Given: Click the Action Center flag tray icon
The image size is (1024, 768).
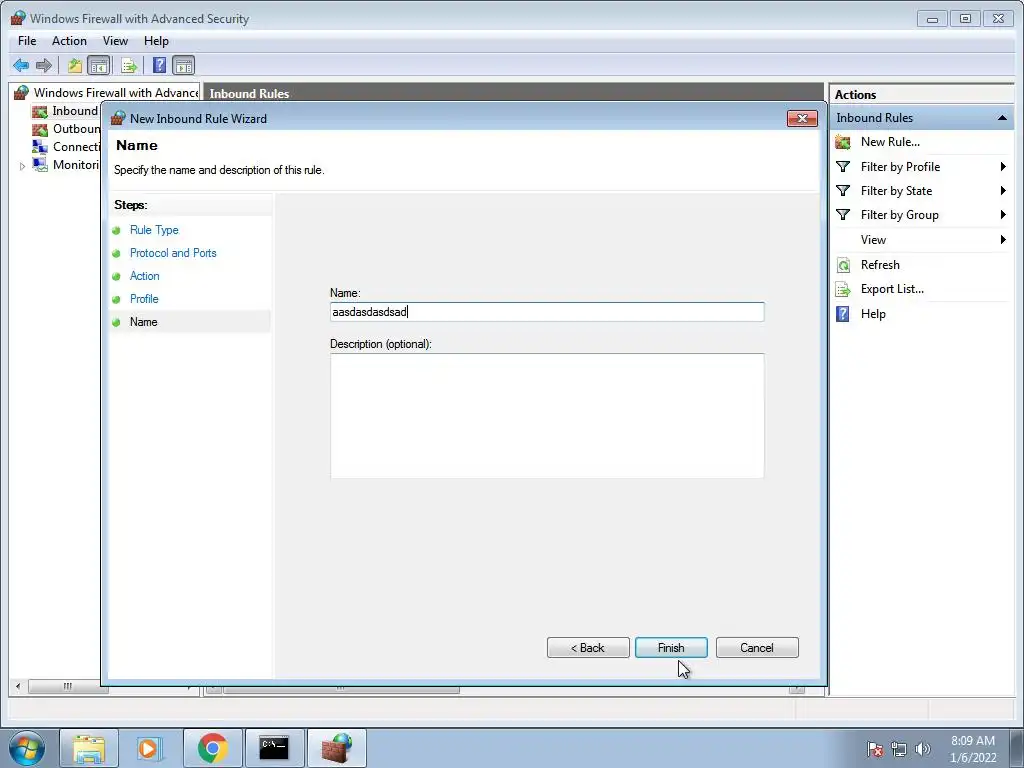Looking at the screenshot, I should tap(874, 749).
